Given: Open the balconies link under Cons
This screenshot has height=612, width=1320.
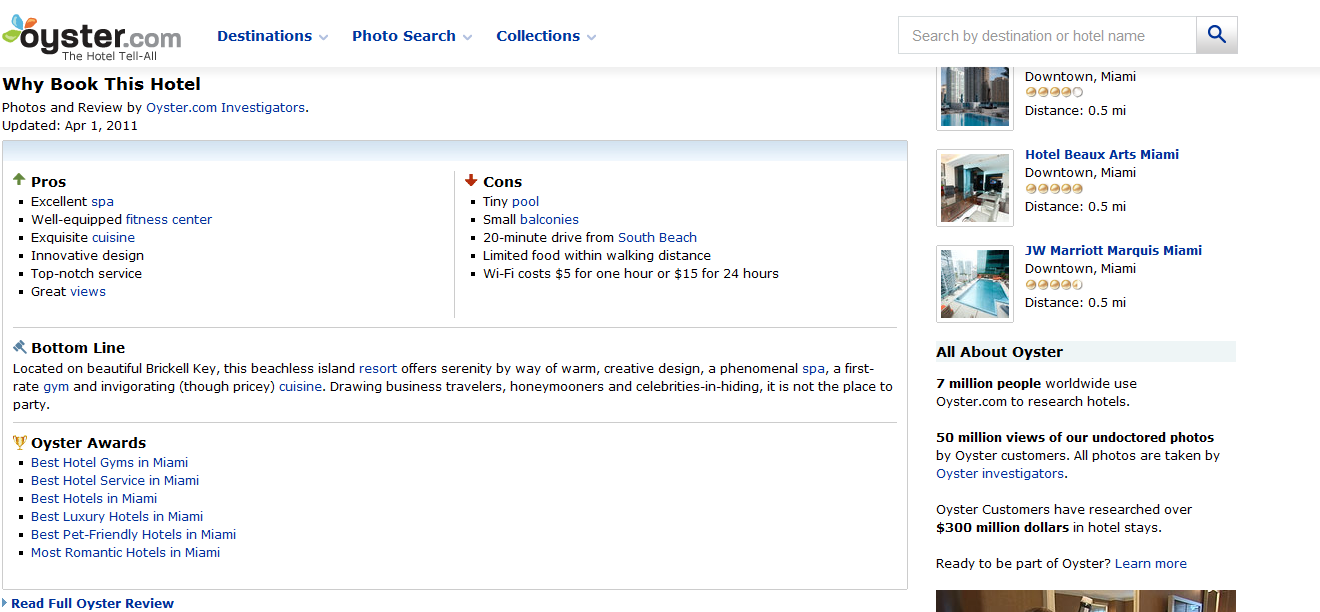Looking at the screenshot, I should pos(549,219).
